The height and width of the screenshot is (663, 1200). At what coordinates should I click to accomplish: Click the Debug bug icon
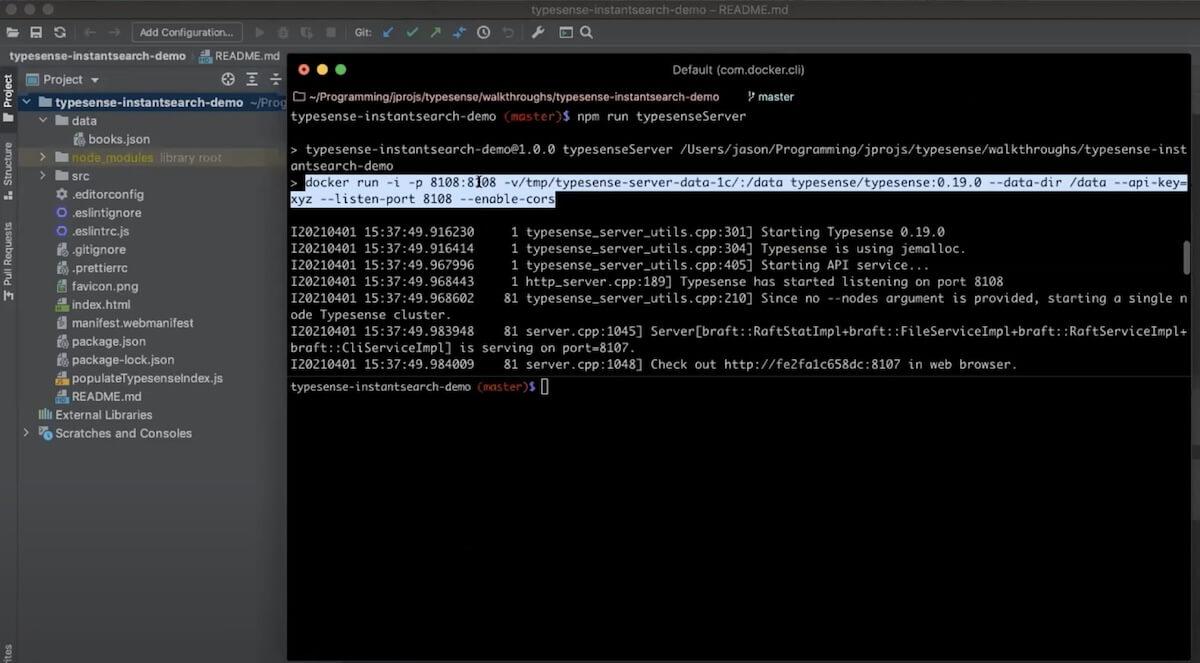pyautogui.click(x=284, y=32)
